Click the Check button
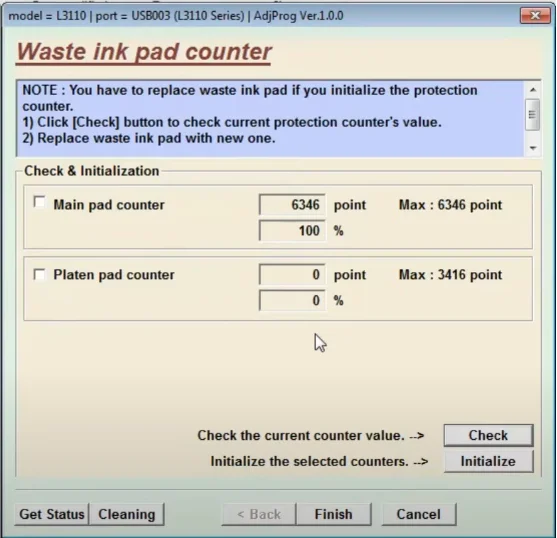 pos(488,435)
